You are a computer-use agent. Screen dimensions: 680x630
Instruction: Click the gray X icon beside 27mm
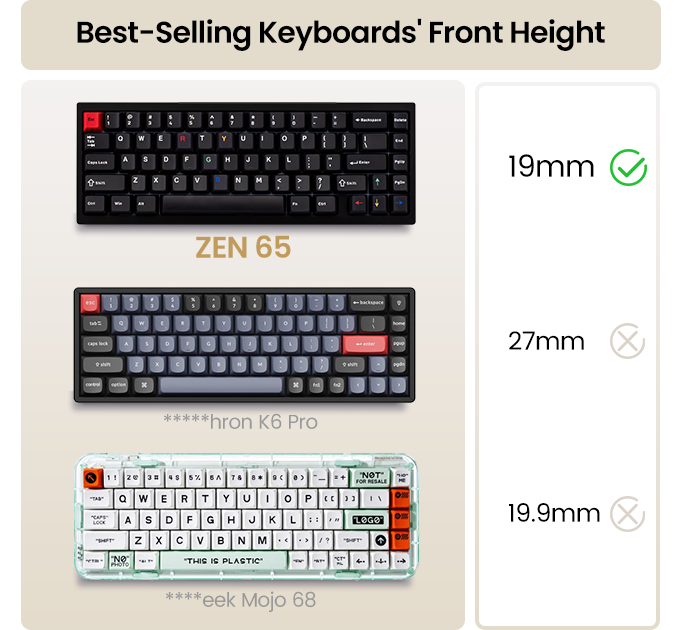click(x=627, y=341)
